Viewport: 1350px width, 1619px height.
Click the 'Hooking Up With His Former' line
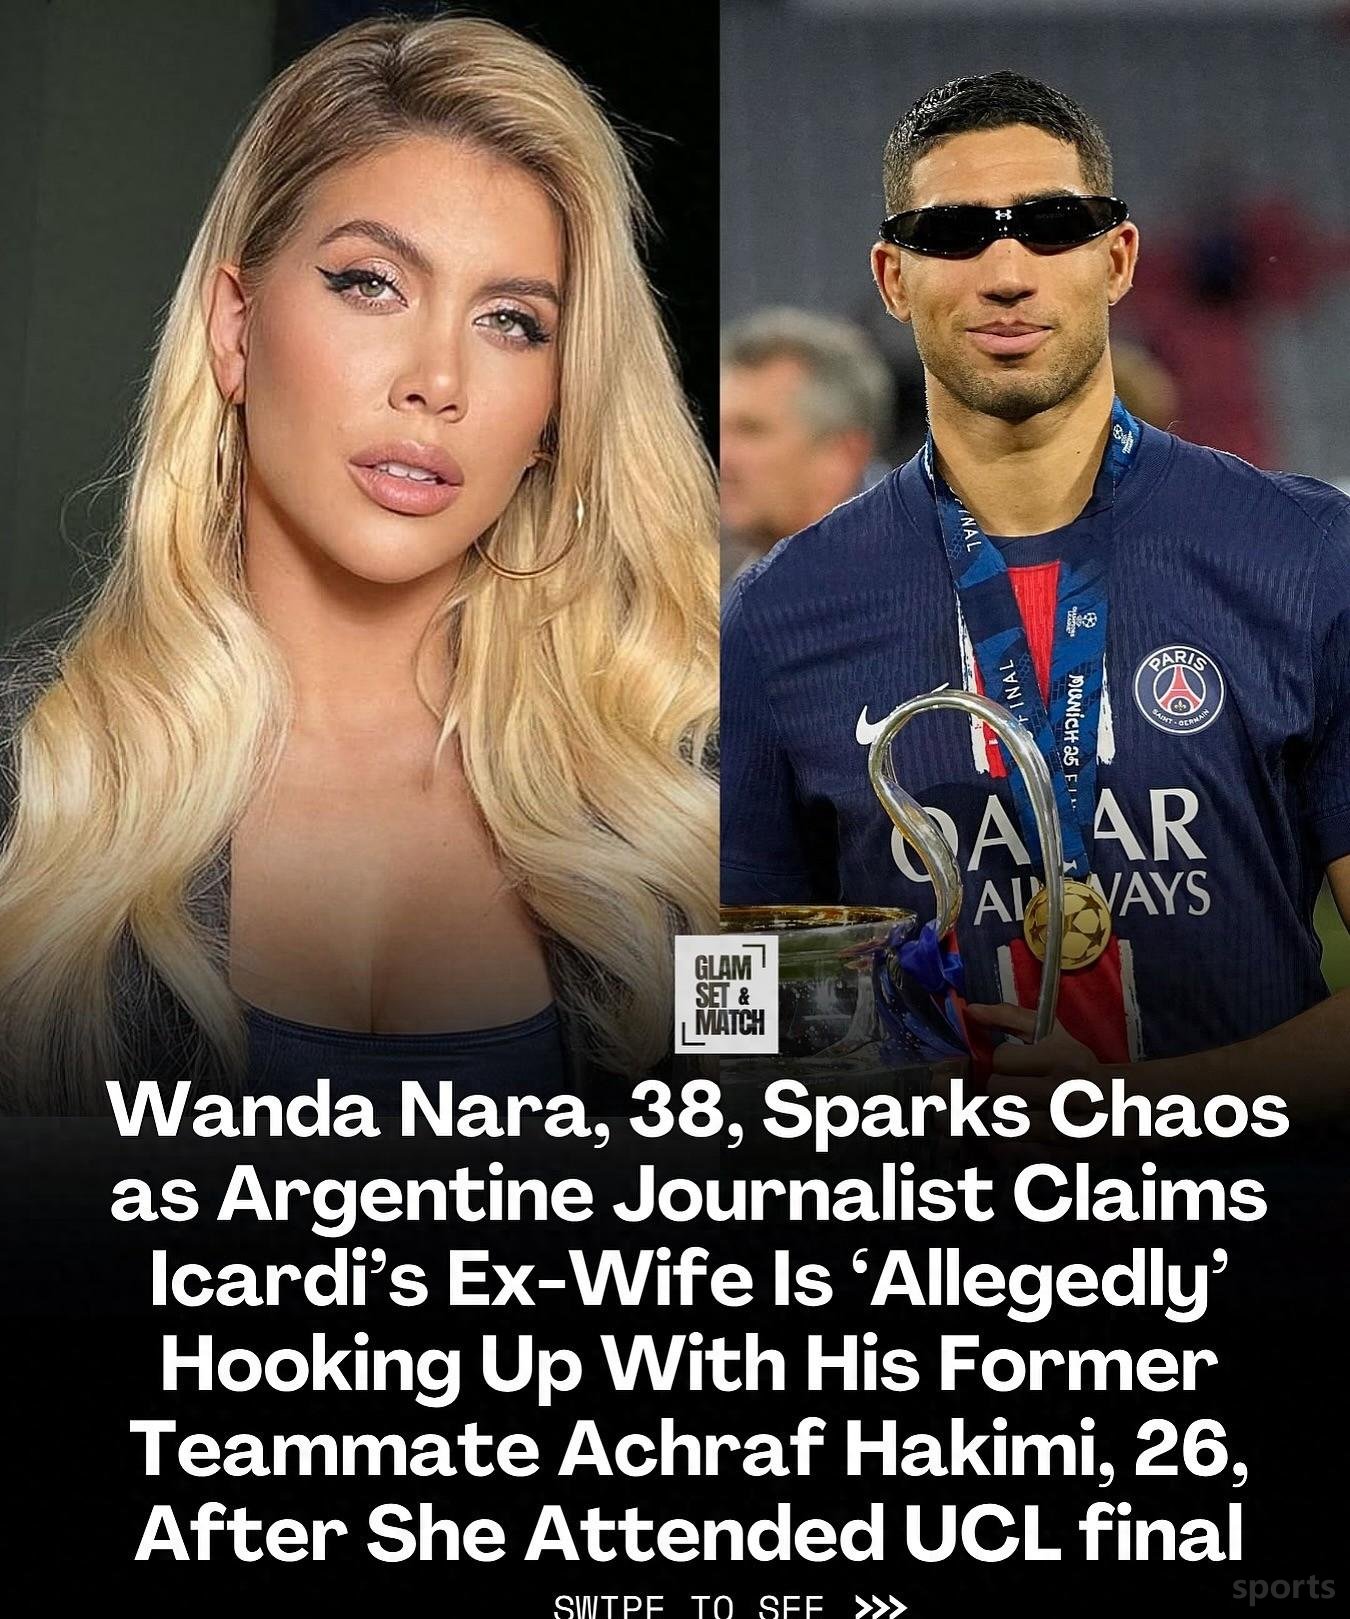click(x=689, y=1367)
